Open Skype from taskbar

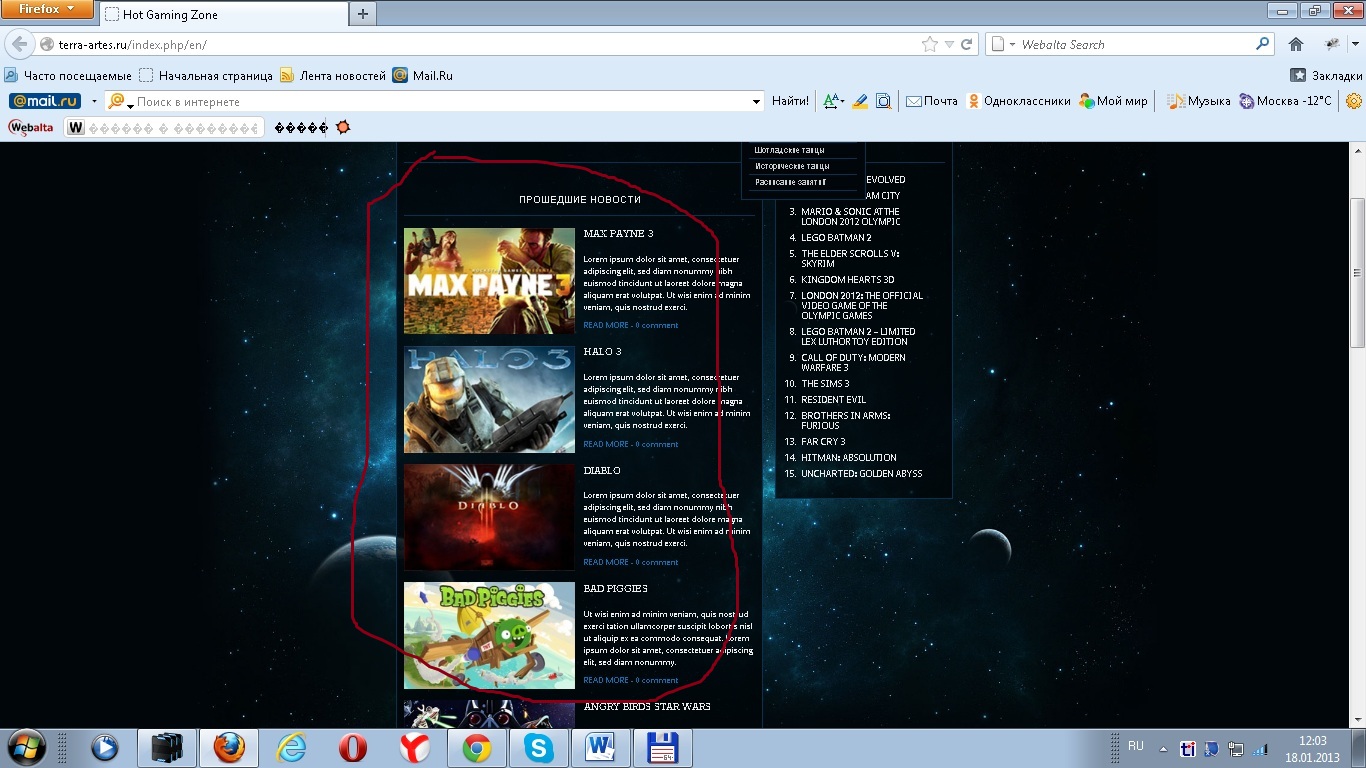(539, 748)
